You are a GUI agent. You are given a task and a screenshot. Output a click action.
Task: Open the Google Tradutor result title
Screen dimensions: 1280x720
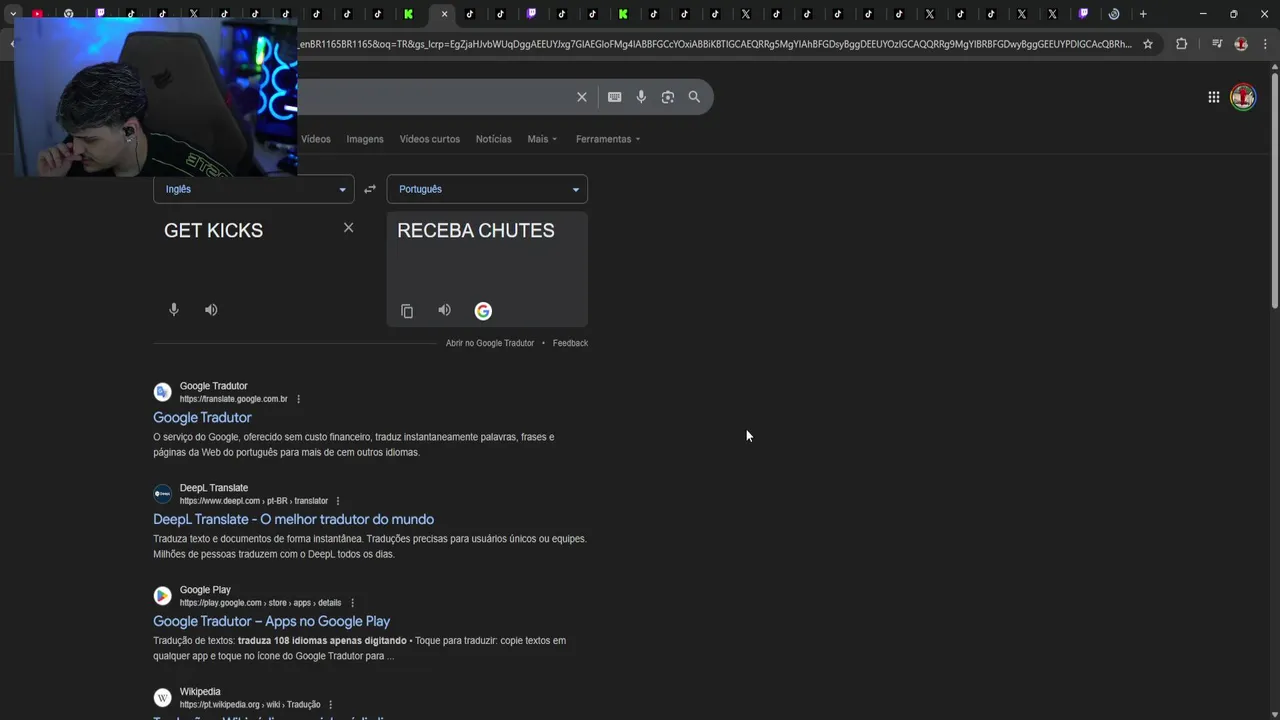click(202, 417)
